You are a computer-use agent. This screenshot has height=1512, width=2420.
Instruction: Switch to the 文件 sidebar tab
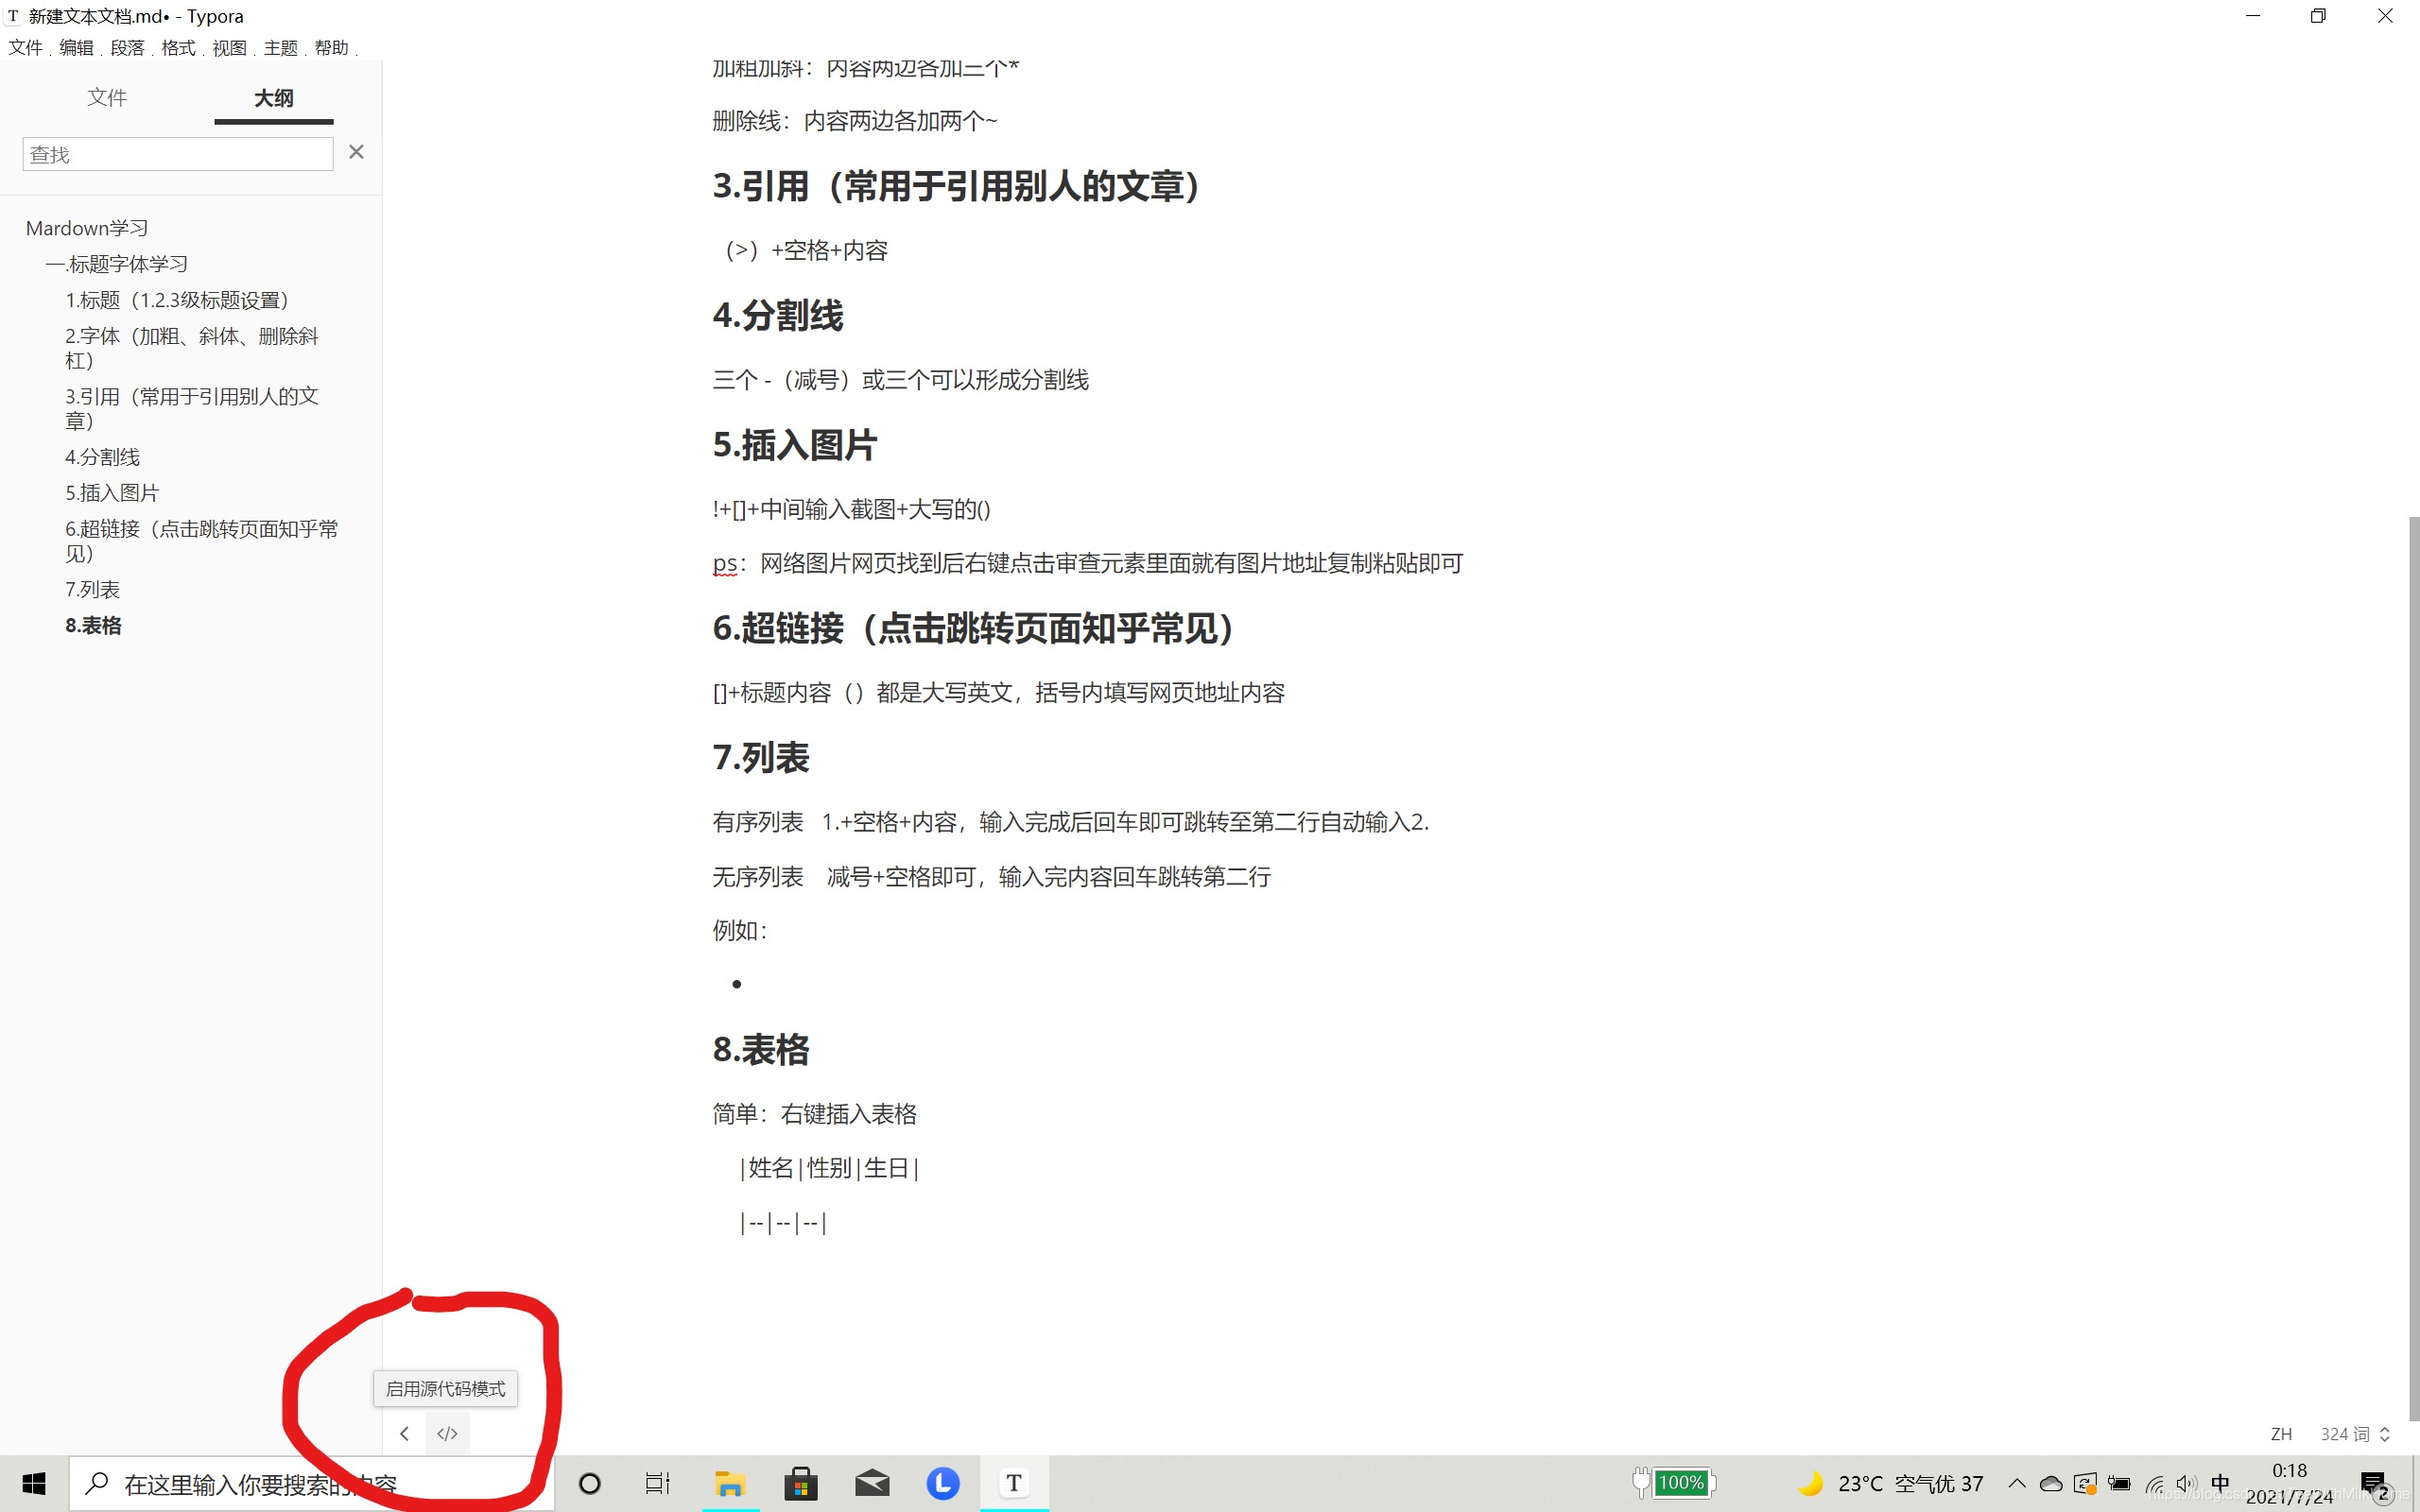coord(107,97)
